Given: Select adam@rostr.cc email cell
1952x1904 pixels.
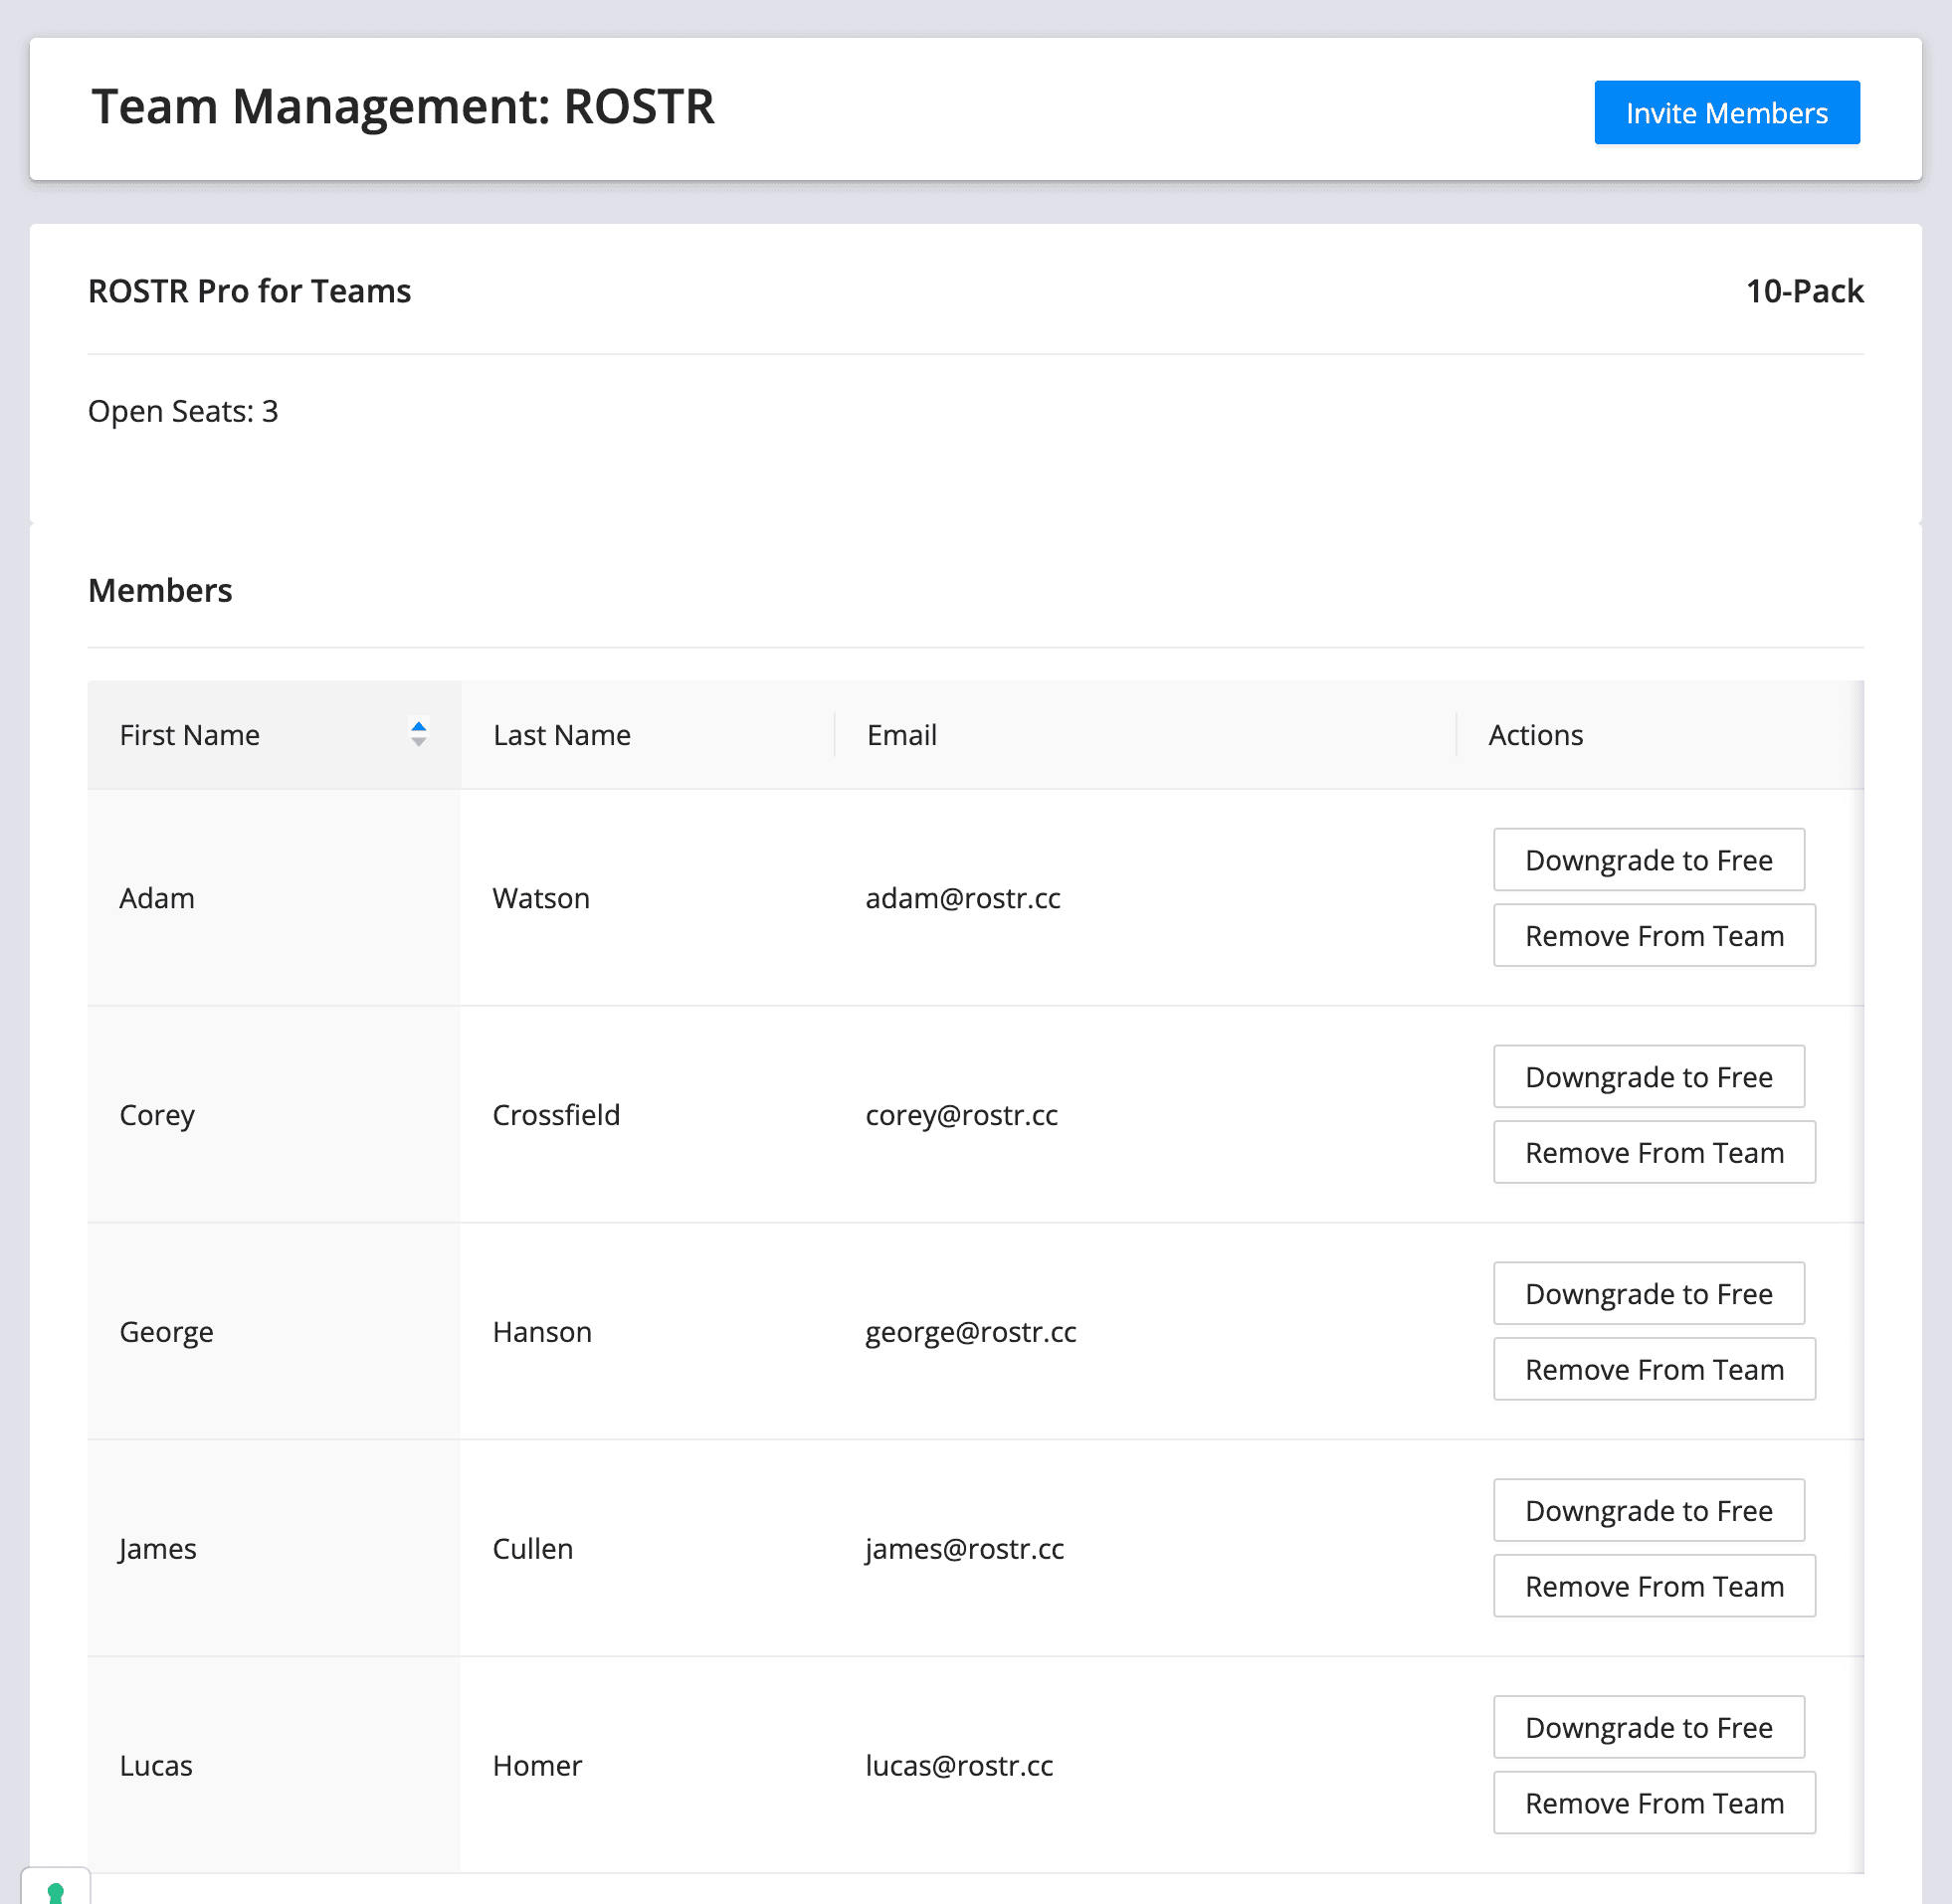Looking at the screenshot, I should [963, 898].
